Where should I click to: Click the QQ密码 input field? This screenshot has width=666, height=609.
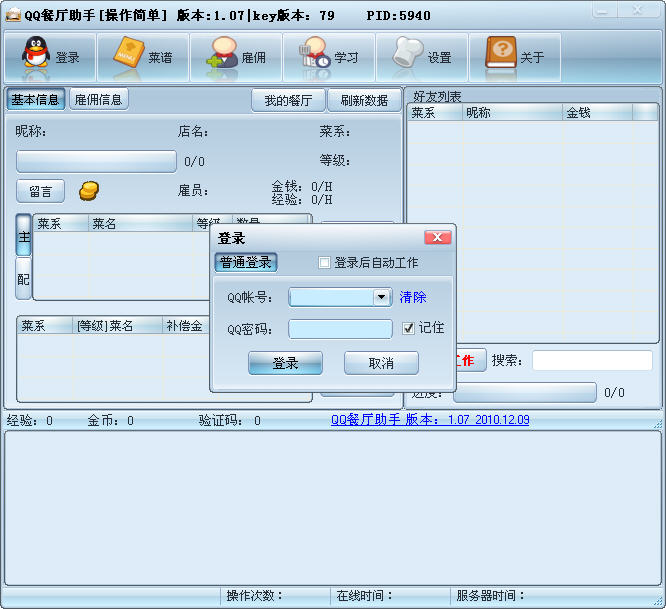point(340,329)
